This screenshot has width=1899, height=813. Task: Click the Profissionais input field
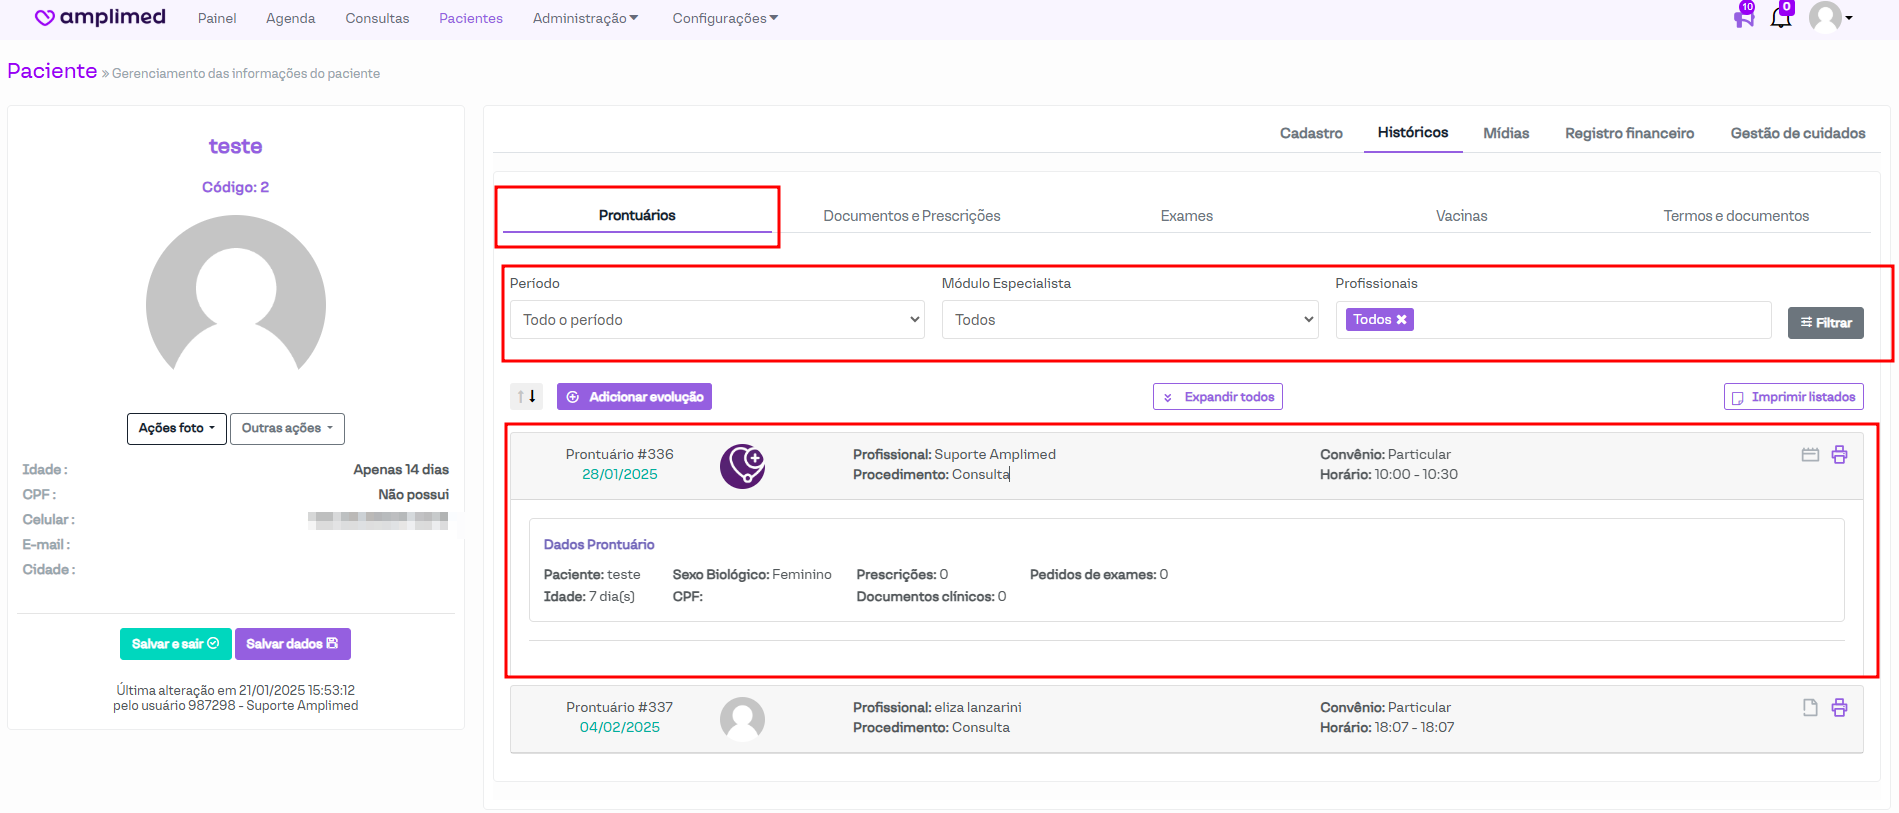(x=1590, y=320)
